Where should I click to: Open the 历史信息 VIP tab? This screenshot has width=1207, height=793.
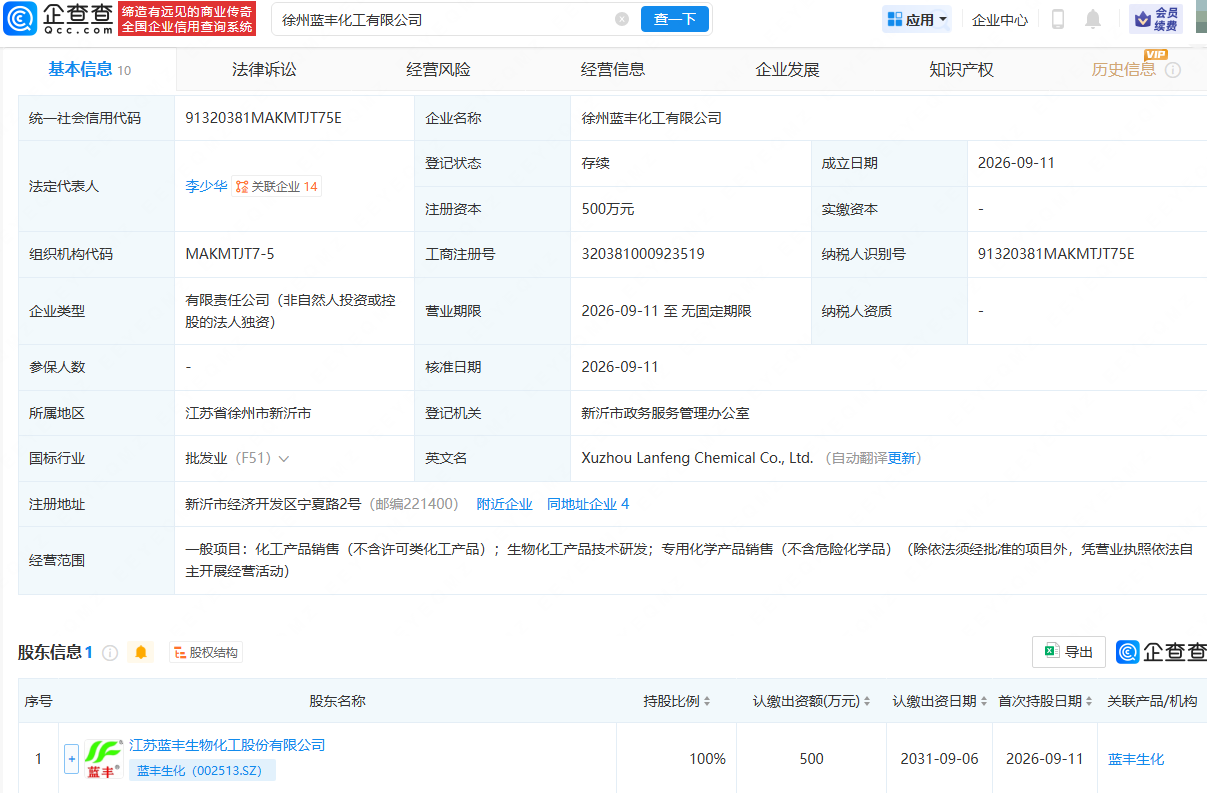[1124, 70]
